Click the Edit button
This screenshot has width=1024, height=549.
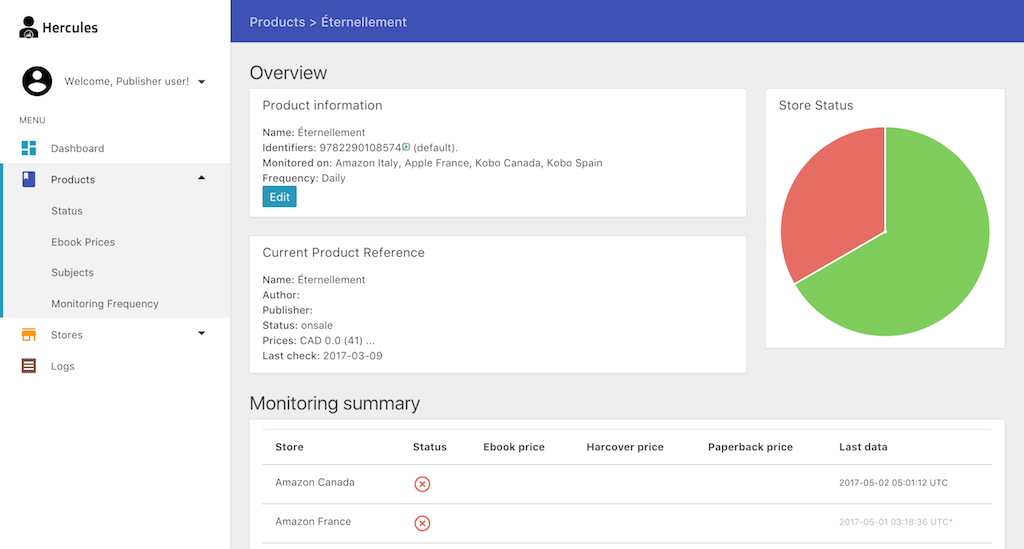point(280,197)
